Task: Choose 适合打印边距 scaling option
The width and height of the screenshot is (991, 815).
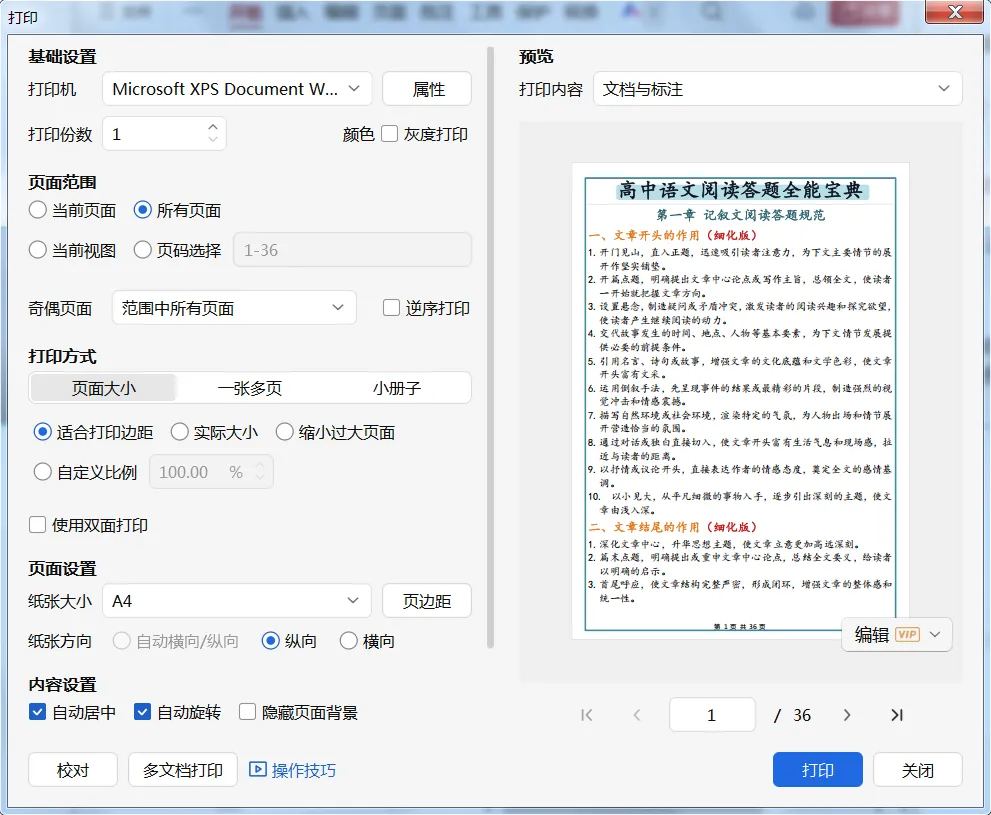Action: 42,432
